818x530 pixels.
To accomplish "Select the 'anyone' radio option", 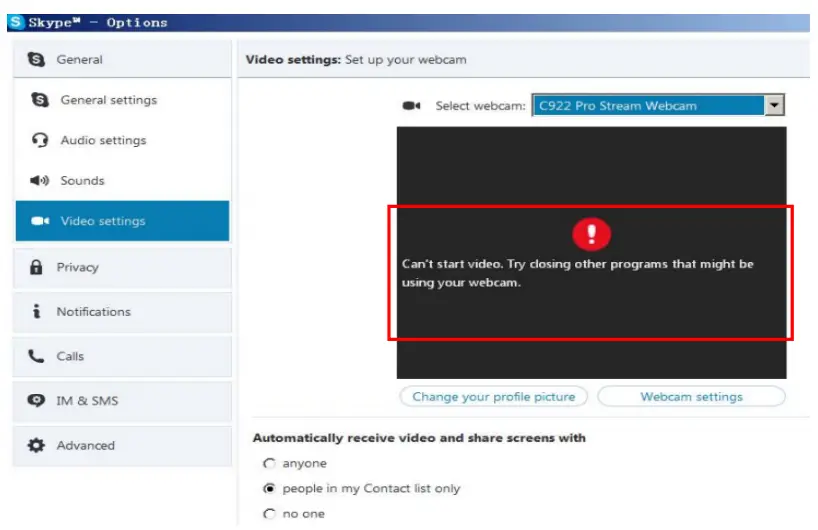I will pyautogui.click(x=269, y=464).
